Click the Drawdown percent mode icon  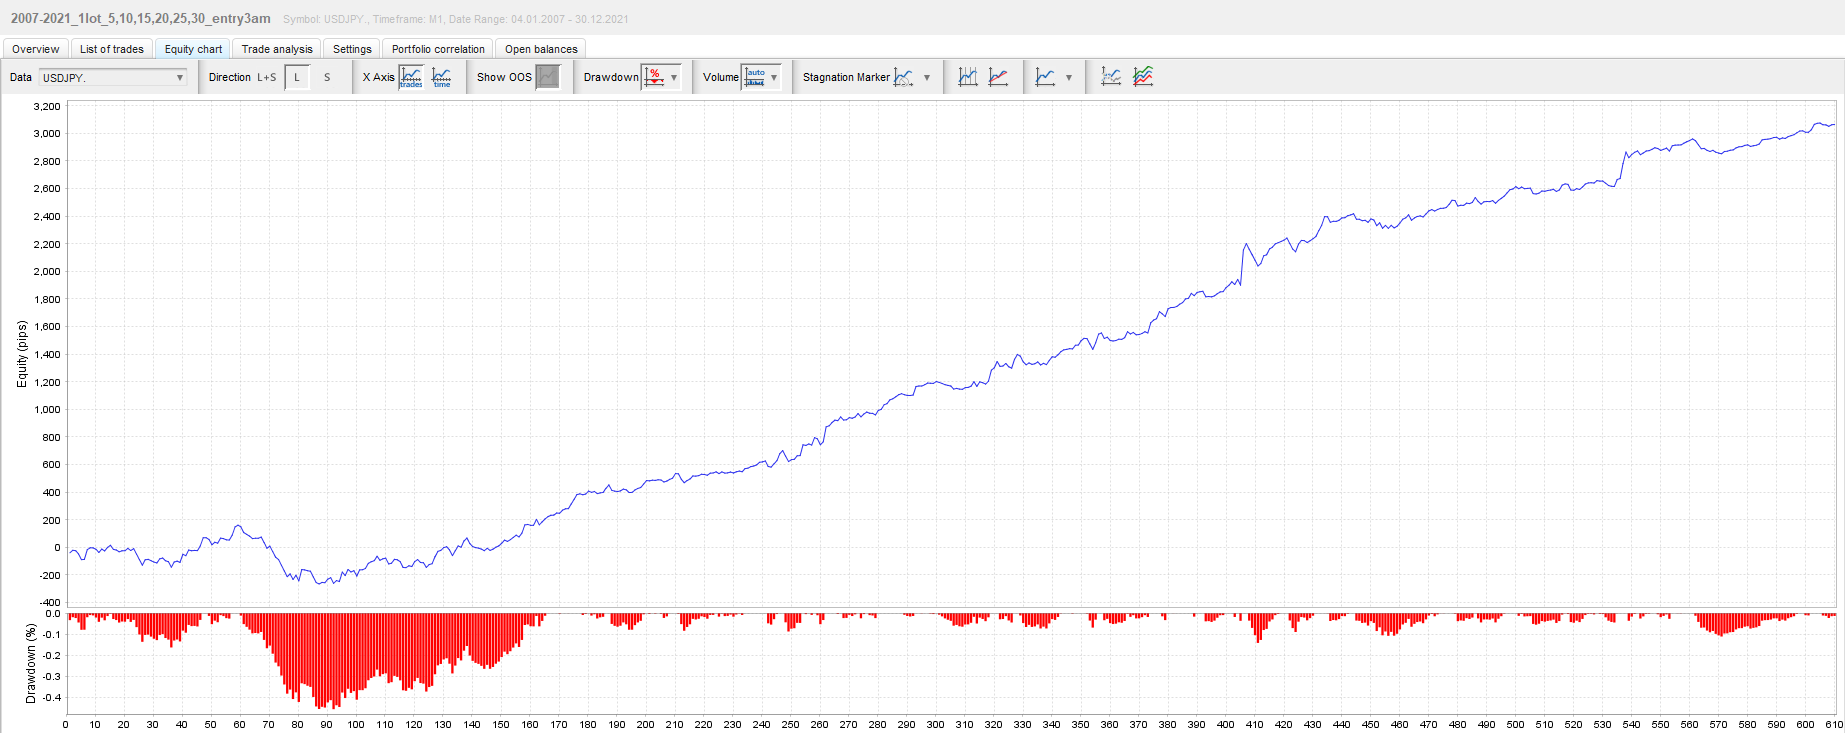(x=654, y=77)
